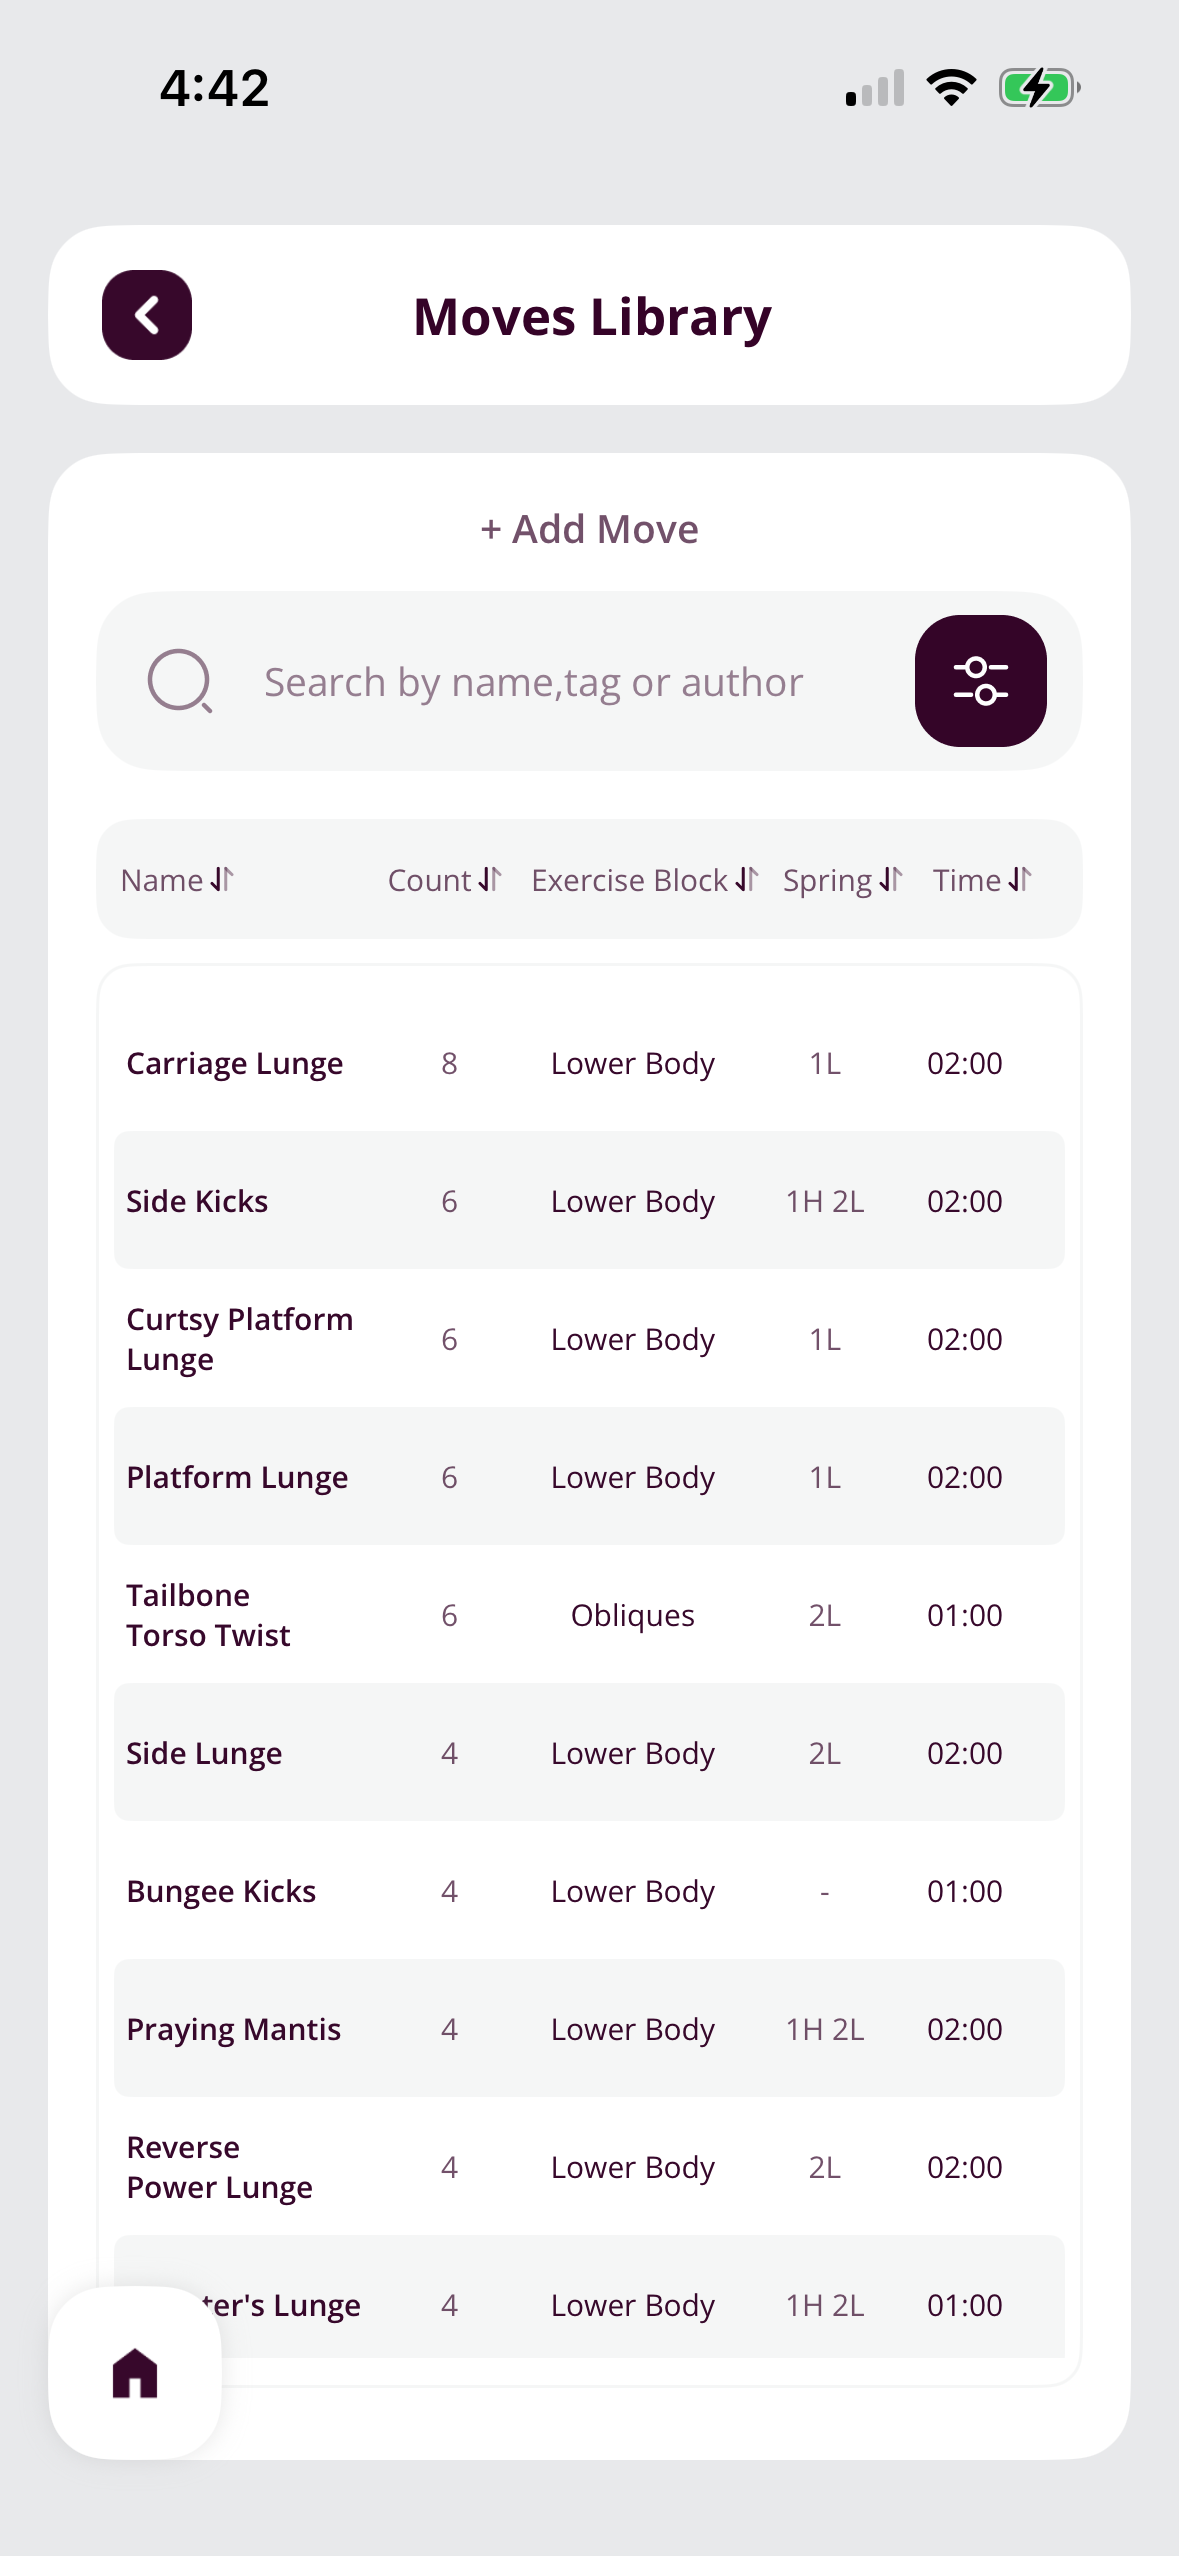1179x2556 pixels.
Task: Sort by Name column arrows
Action: point(221,880)
